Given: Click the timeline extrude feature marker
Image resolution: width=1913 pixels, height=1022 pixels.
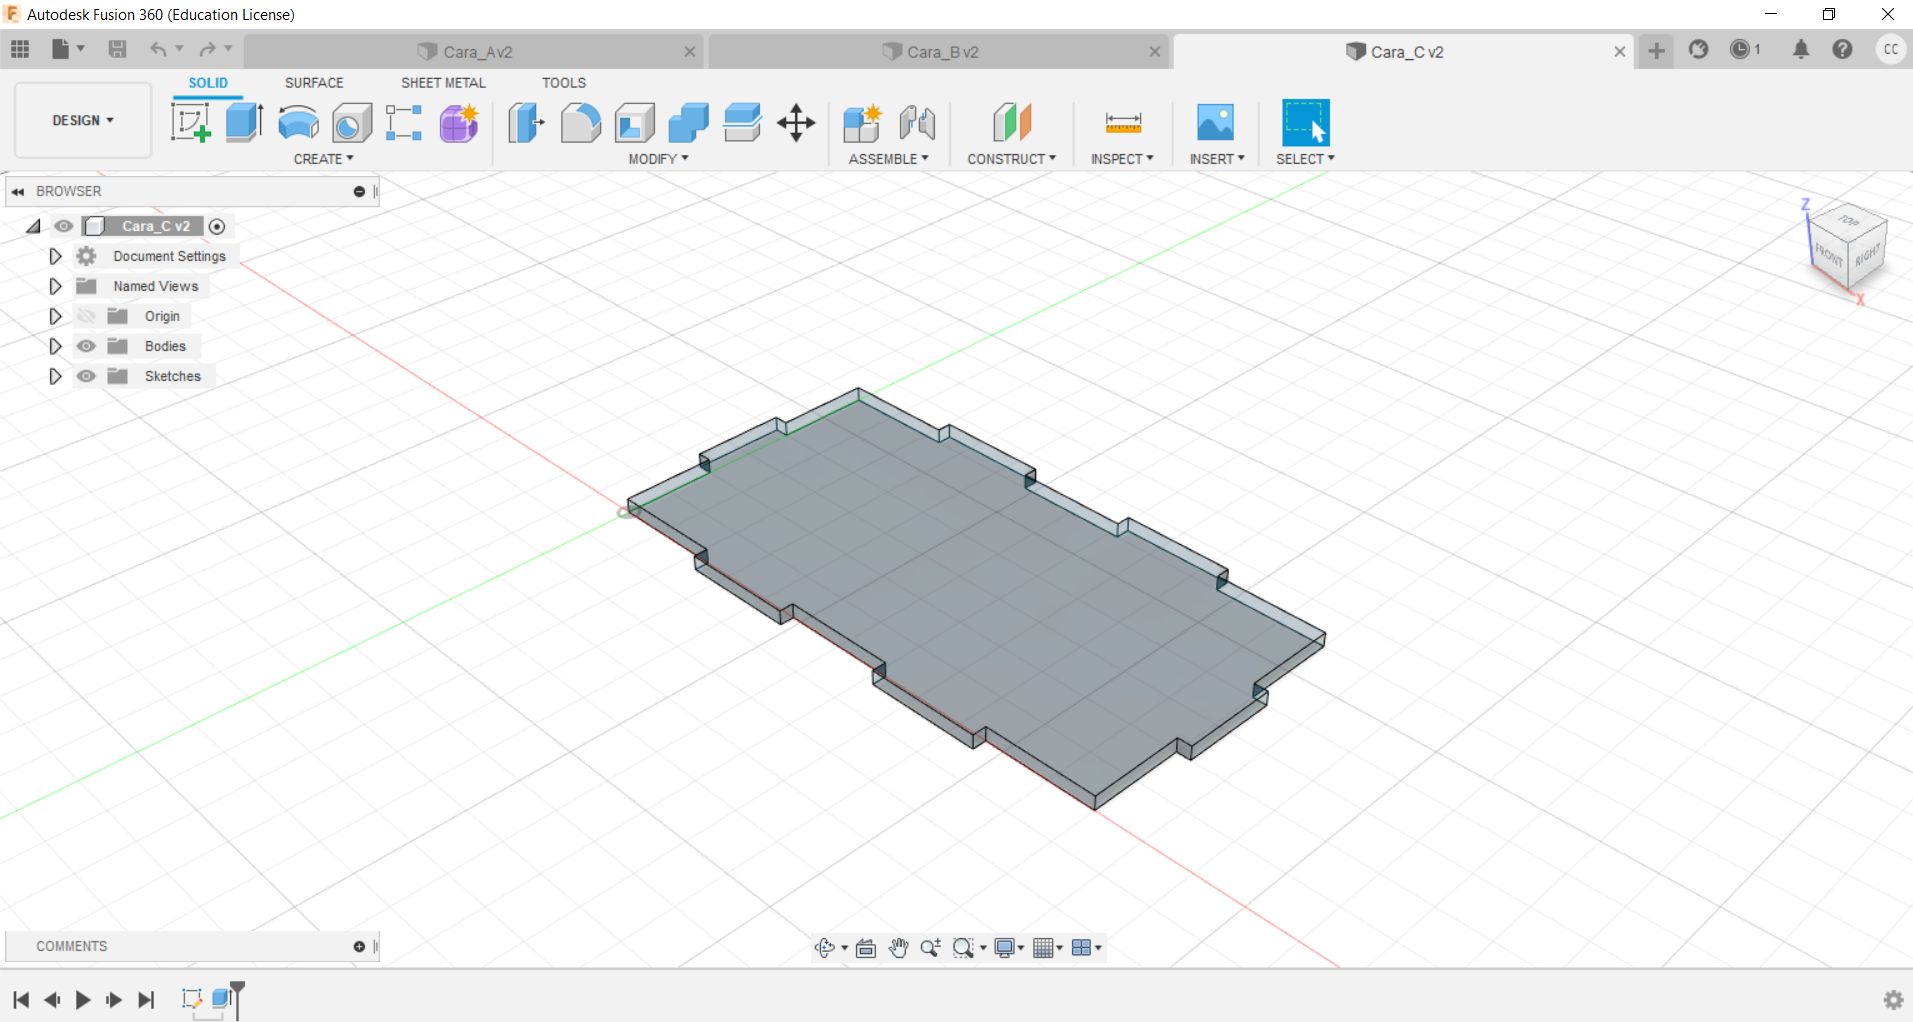Looking at the screenshot, I should point(221,998).
